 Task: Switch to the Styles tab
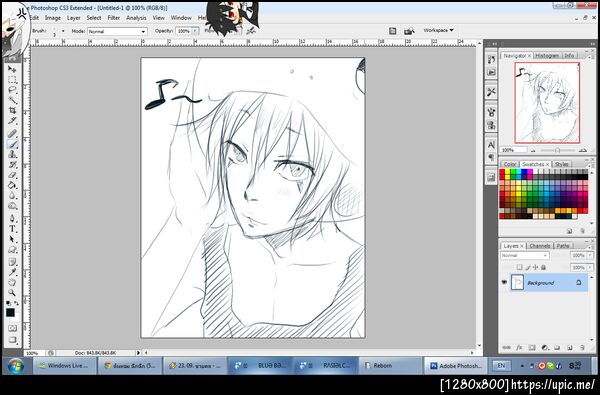pos(561,164)
